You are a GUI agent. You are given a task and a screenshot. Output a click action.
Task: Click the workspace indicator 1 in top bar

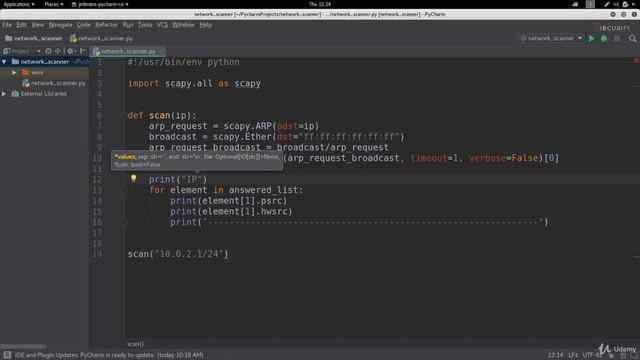tap(590, 4)
